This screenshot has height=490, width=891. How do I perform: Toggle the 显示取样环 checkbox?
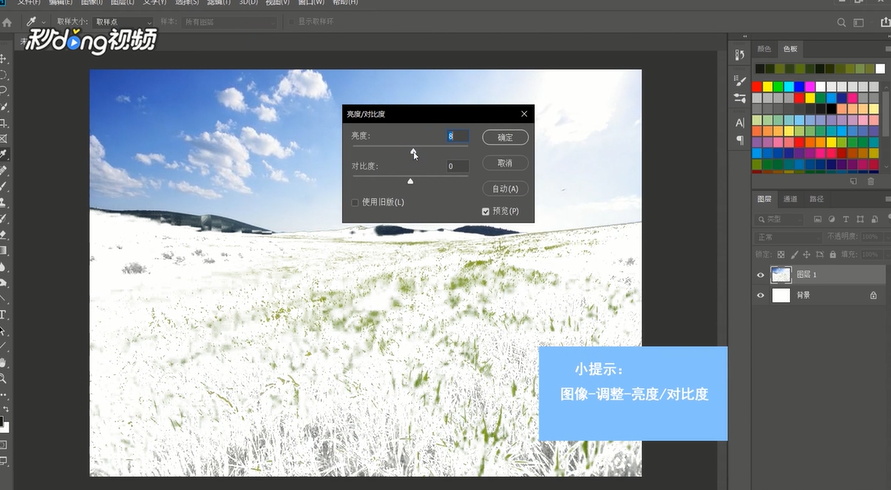(292, 22)
